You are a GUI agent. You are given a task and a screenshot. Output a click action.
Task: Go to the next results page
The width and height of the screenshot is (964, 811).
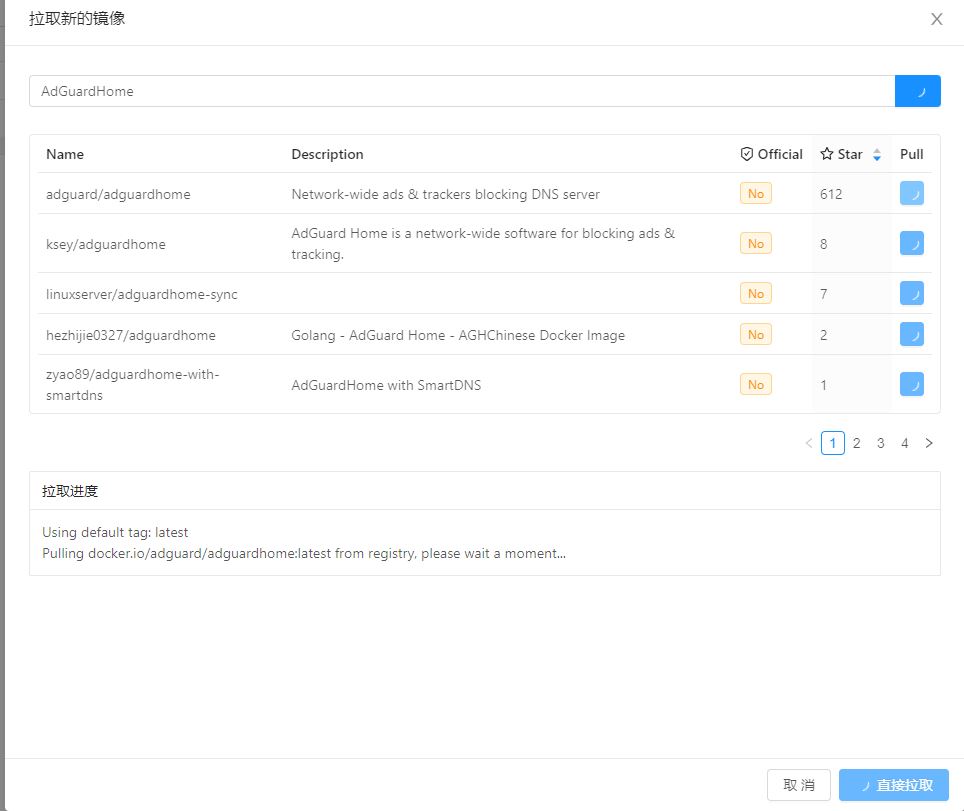click(929, 443)
